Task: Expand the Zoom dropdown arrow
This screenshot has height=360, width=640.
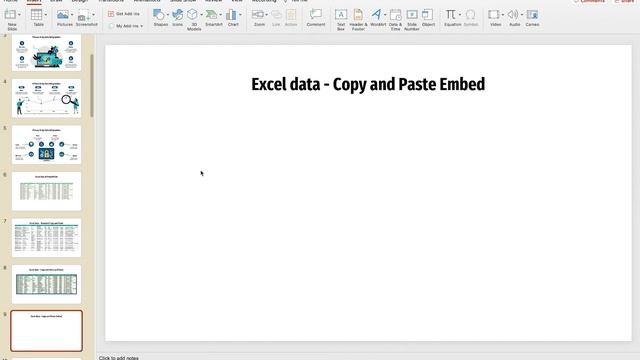Action: coord(267,15)
